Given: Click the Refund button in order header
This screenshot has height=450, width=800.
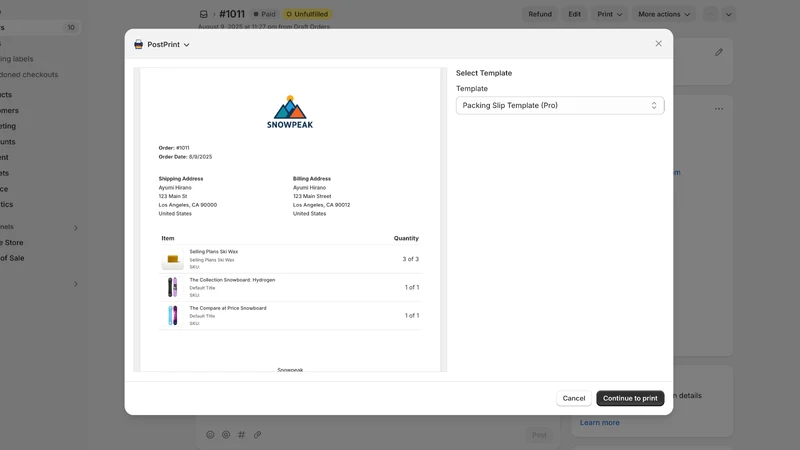Looking at the screenshot, I should [x=540, y=14].
